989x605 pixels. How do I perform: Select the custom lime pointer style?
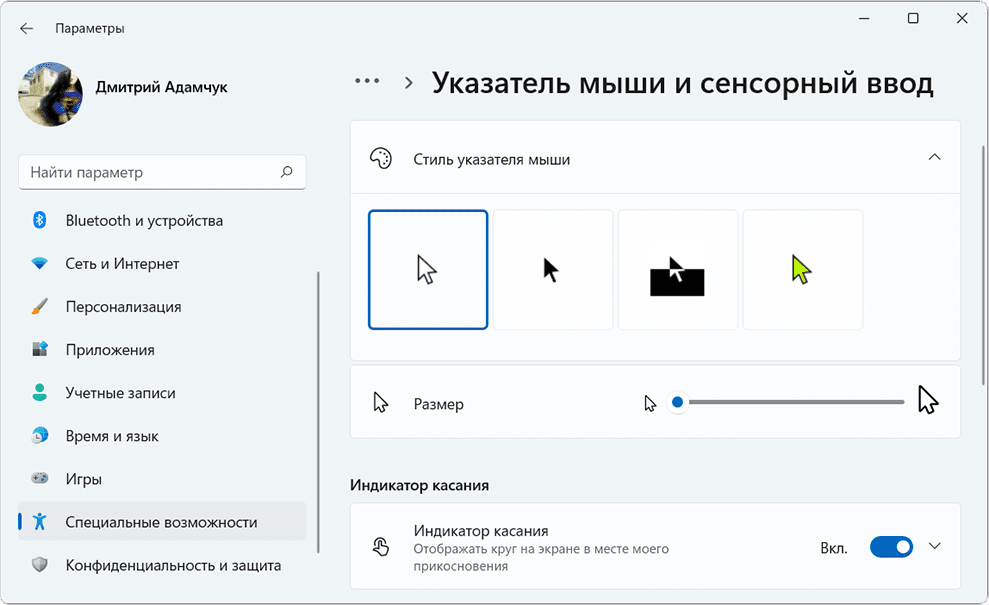(x=803, y=270)
